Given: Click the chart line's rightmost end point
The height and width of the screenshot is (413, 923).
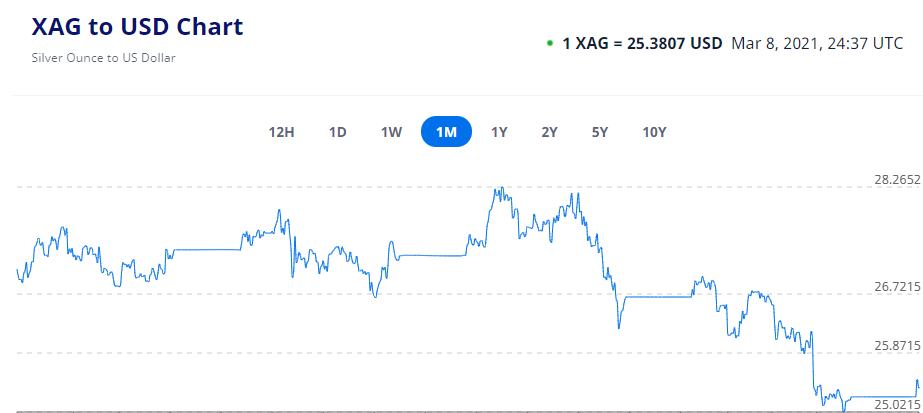Looking at the screenshot, I should click(x=918, y=388).
